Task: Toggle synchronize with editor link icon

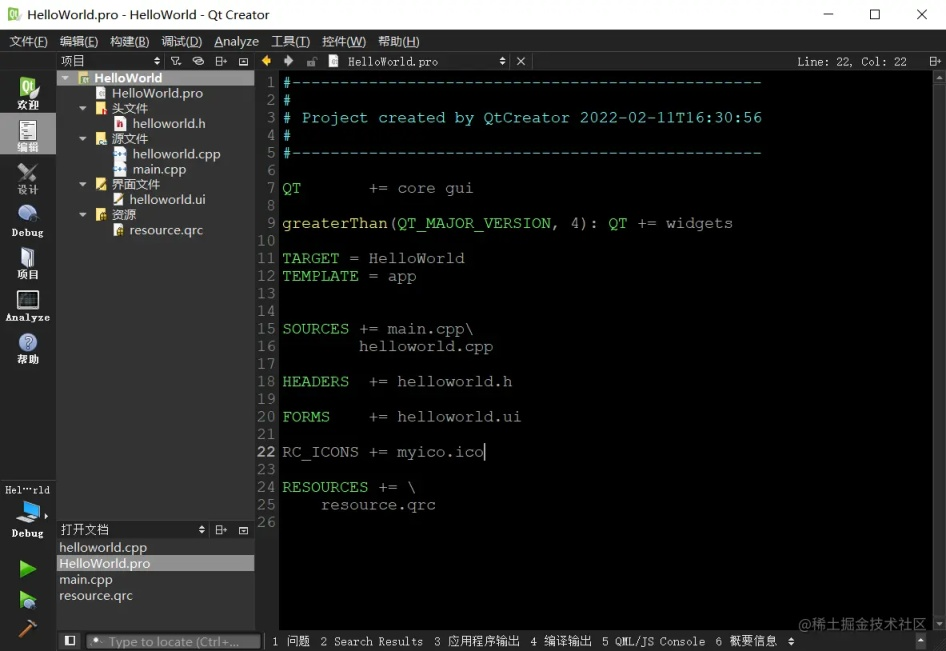Action: coord(198,61)
